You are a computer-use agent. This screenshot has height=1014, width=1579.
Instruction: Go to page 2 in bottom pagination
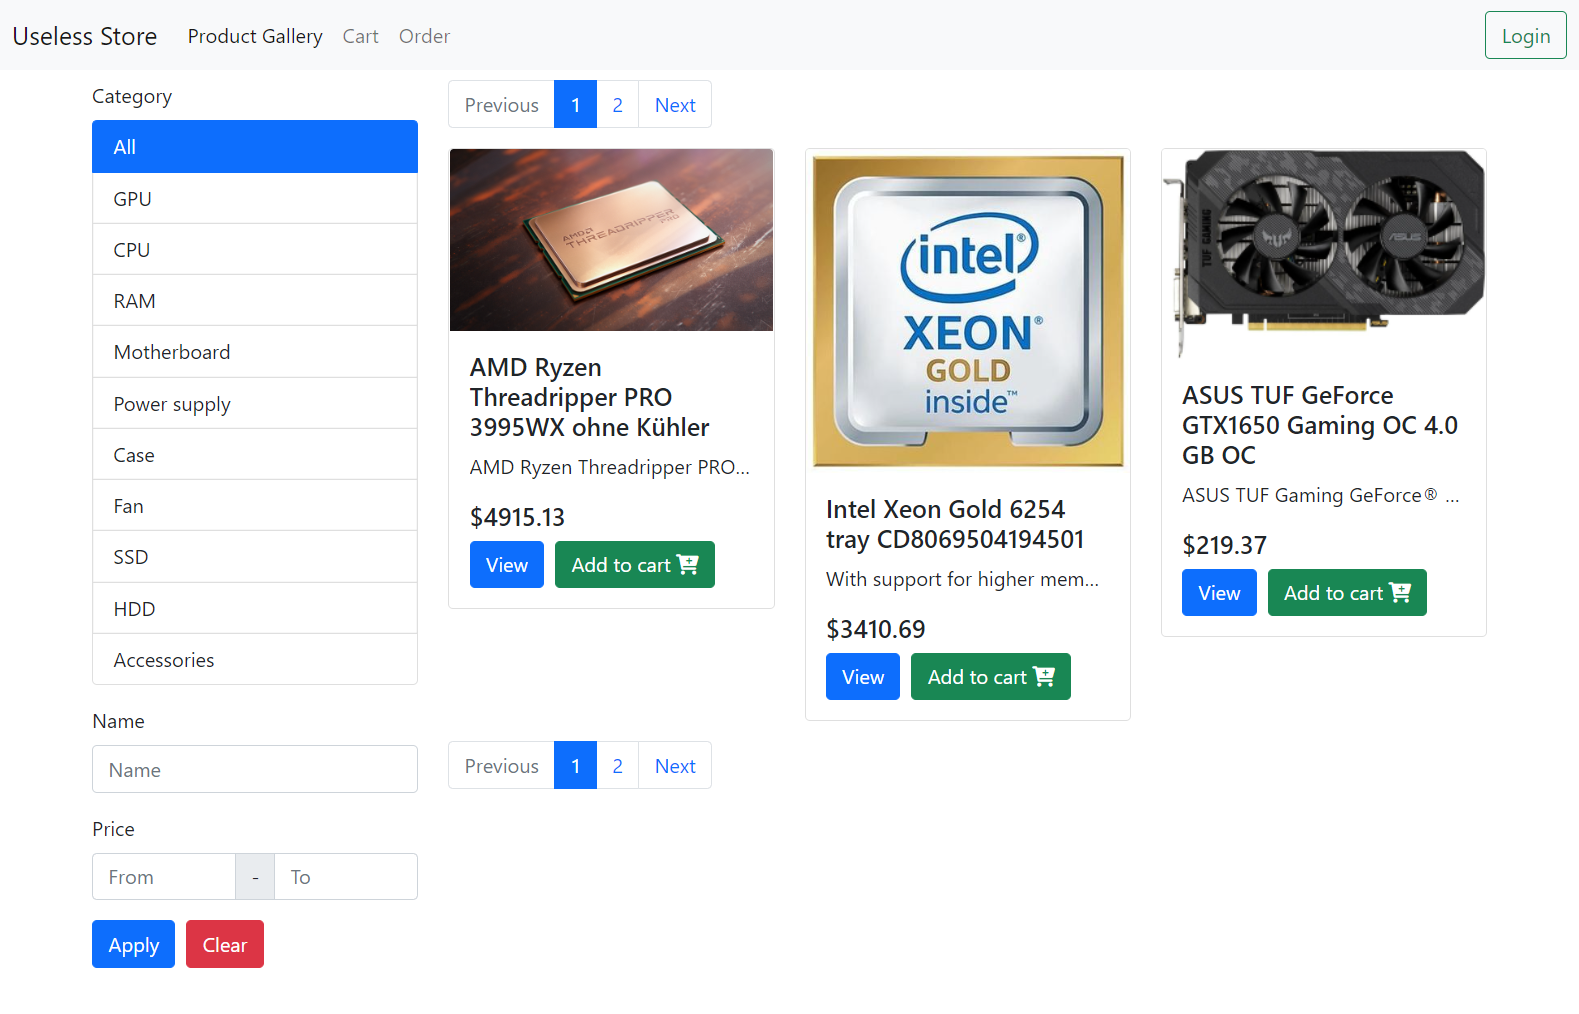click(618, 765)
